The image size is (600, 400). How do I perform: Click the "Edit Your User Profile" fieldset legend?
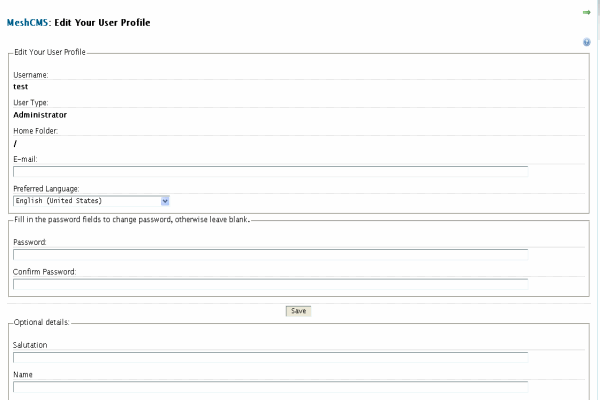[50, 52]
